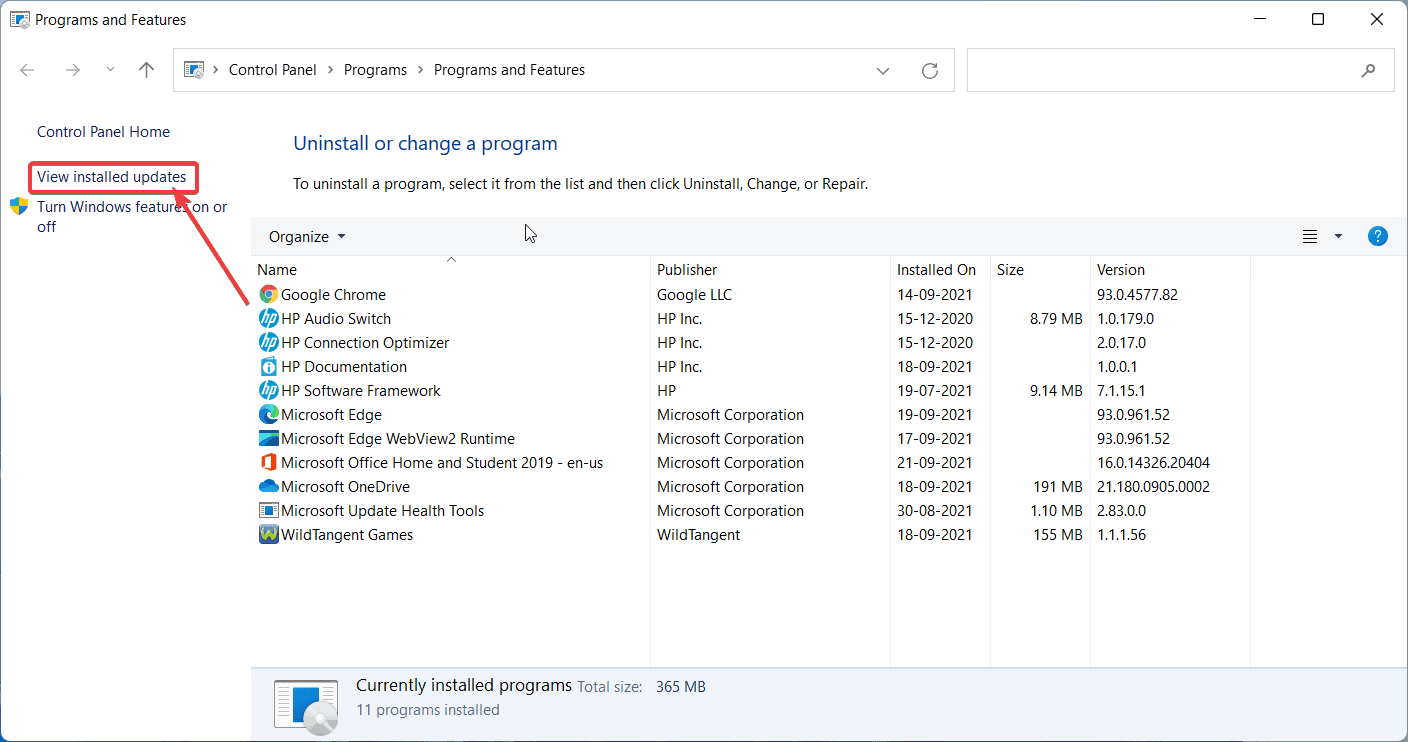Open the Organize dropdown menu

click(307, 236)
